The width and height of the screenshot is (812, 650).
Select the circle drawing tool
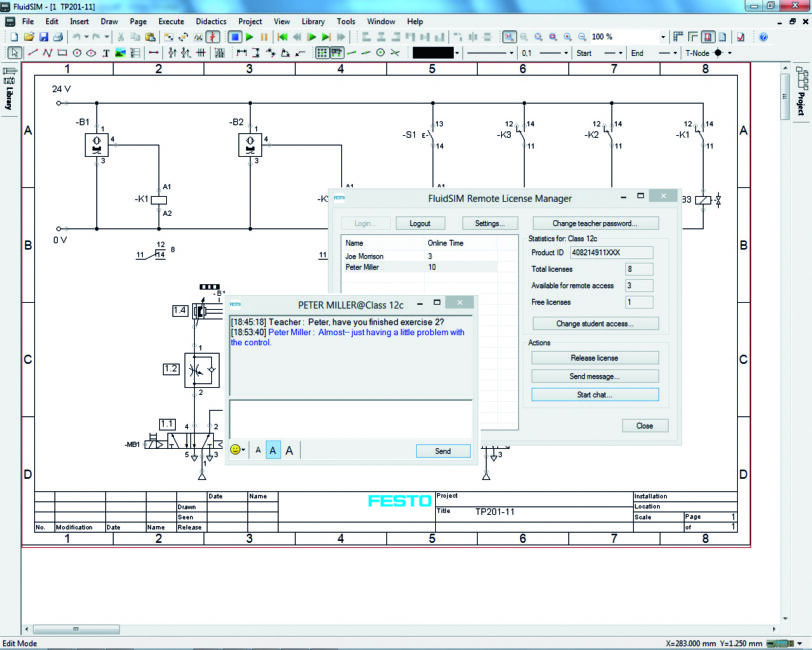[x=77, y=53]
